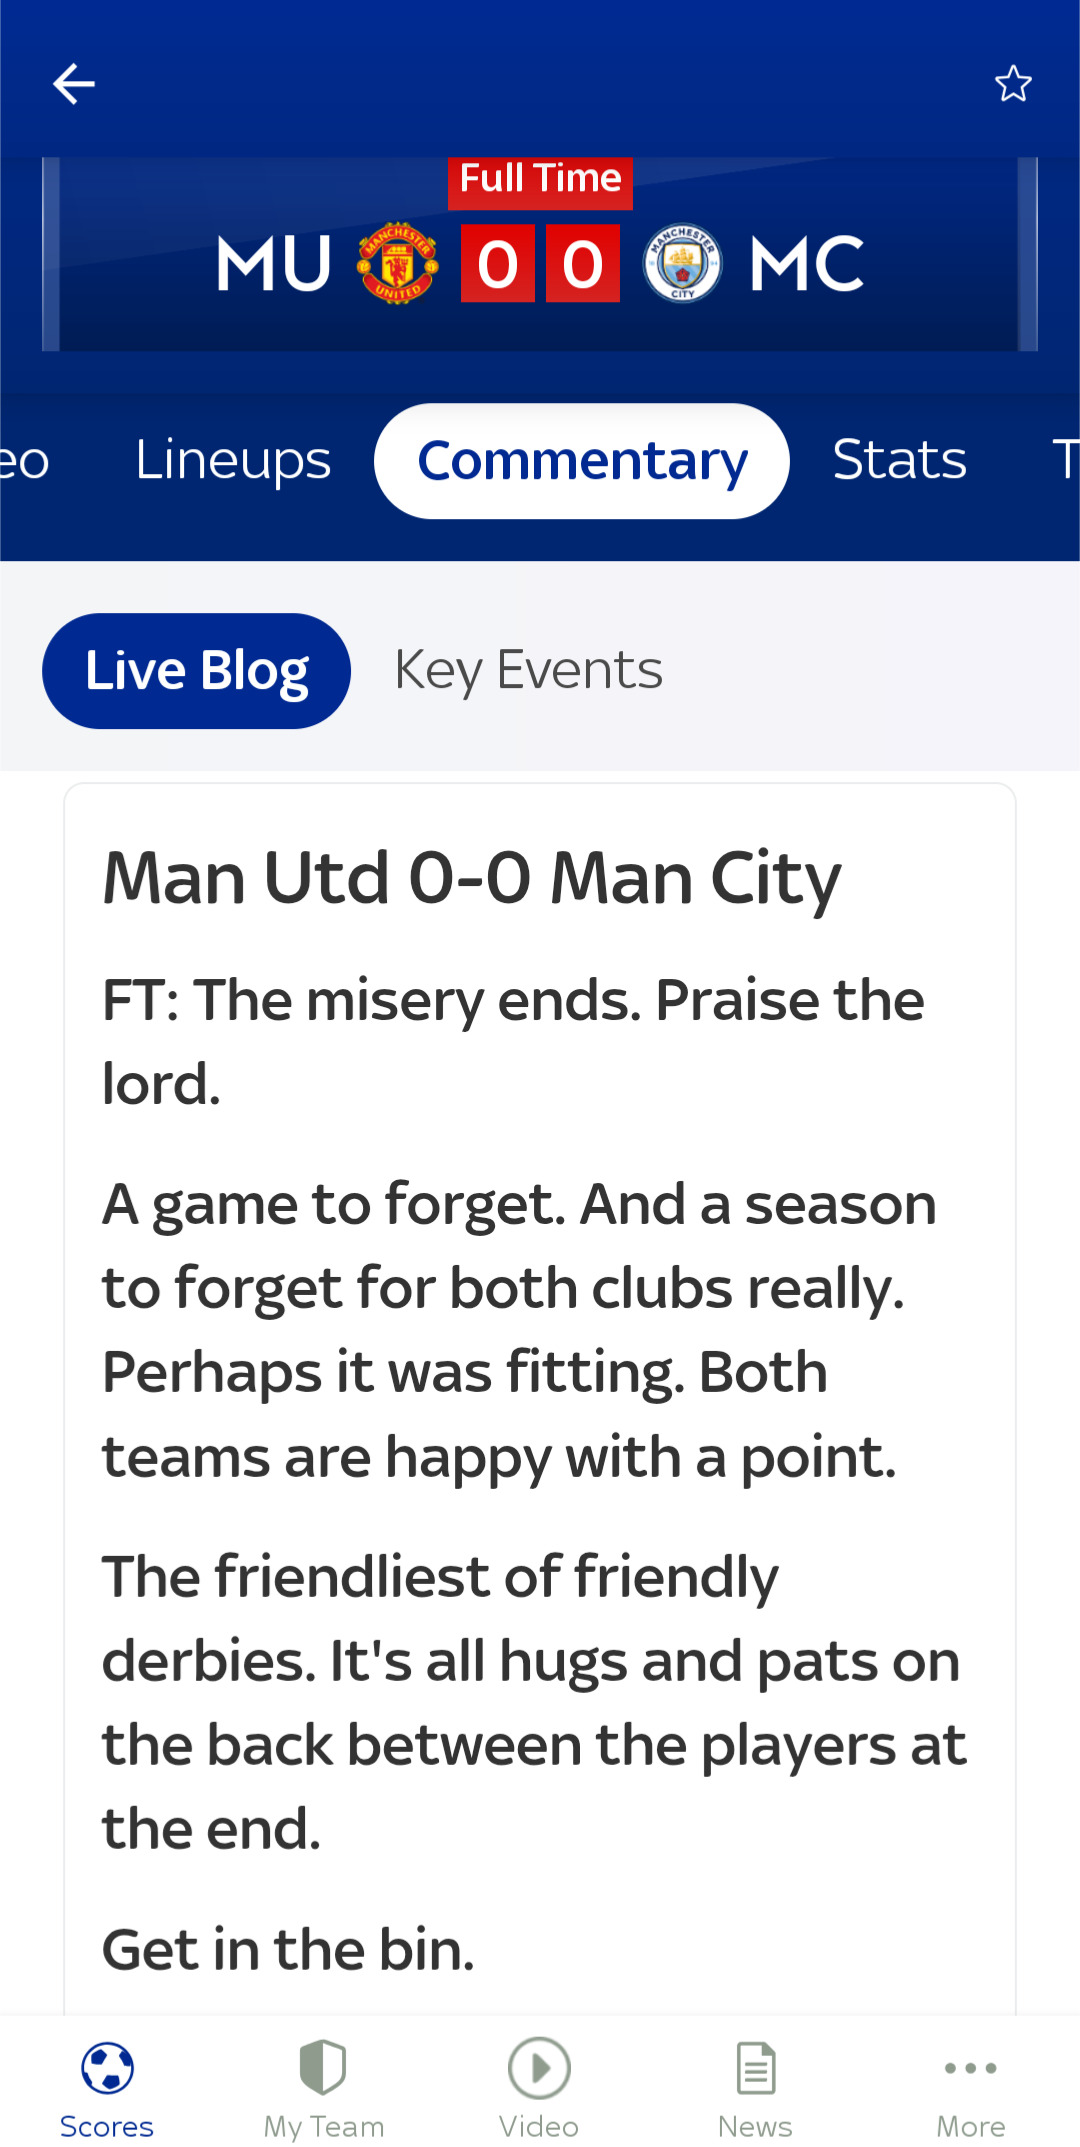The height and width of the screenshot is (2147, 1080).
Task: Open the My Team shield icon
Action: click(x=323, y=2067)
